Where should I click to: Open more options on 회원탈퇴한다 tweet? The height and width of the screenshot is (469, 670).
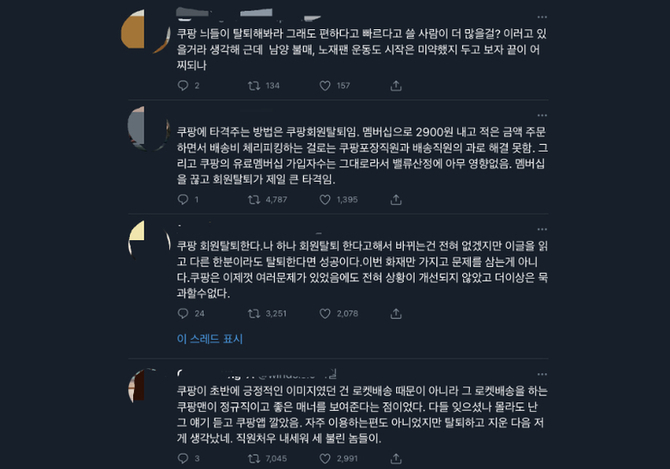pyautogui.click(x=542, y=229)
